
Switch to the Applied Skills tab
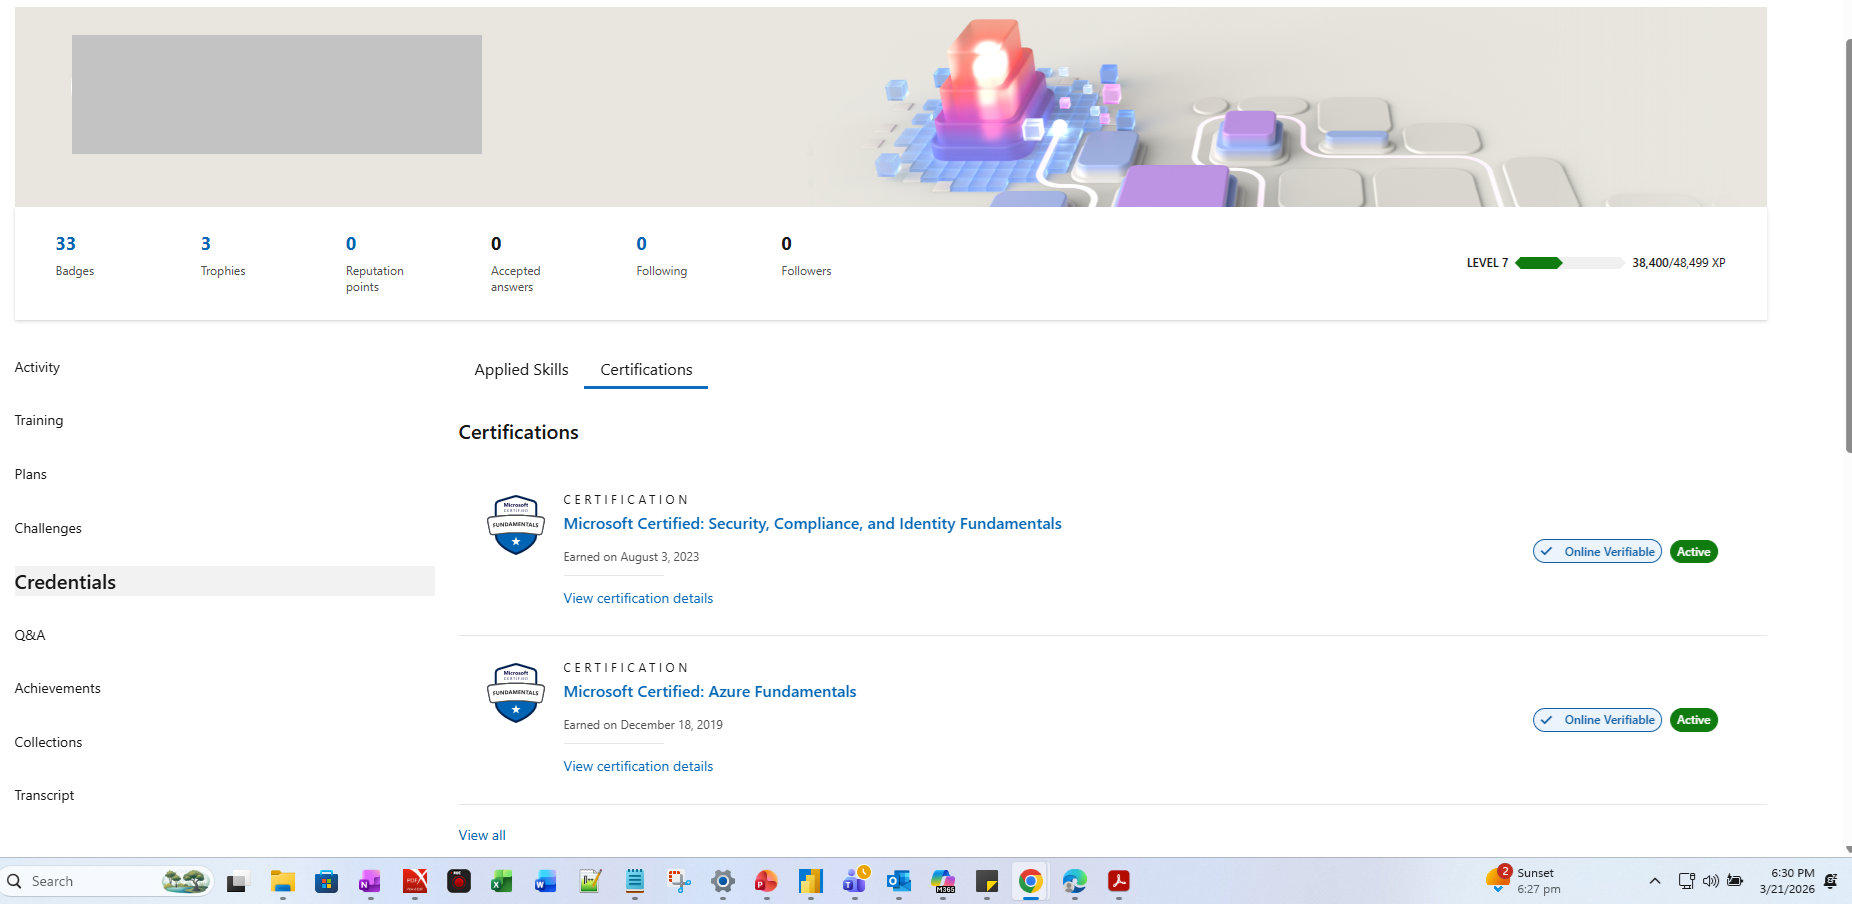[x=521, y=370]
